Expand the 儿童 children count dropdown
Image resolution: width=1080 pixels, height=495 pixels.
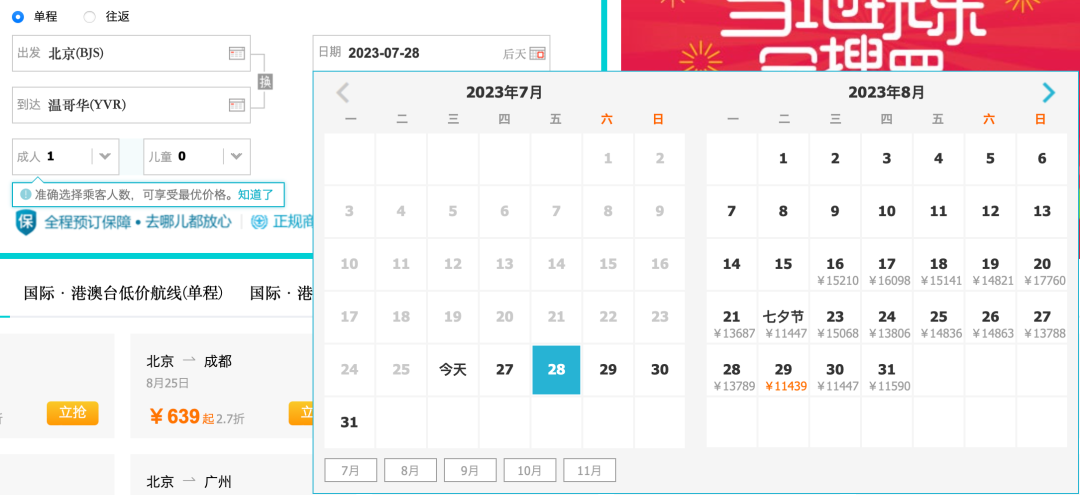(x=236, y=156)
